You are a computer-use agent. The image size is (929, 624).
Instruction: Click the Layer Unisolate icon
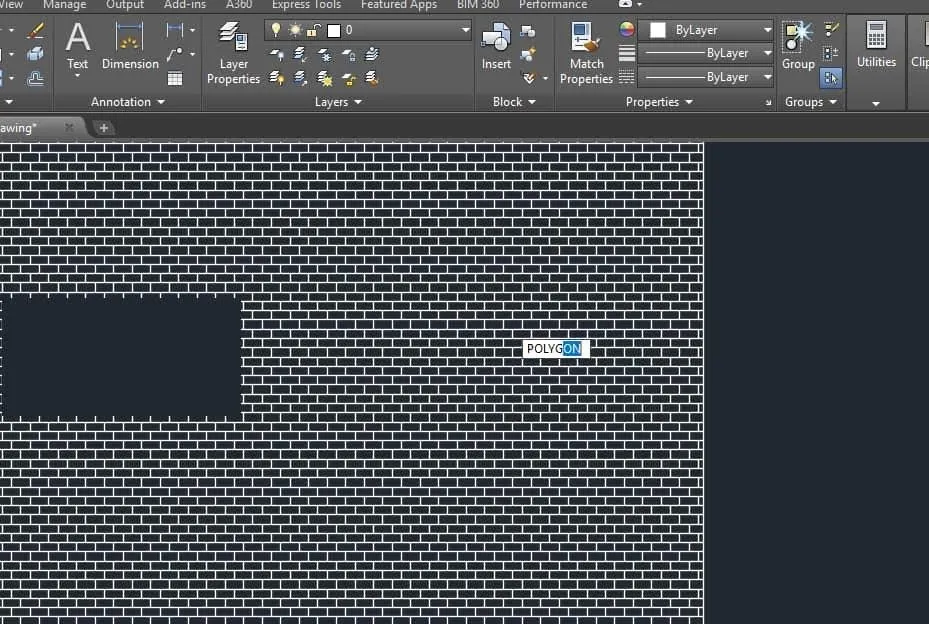coord(300,78)
